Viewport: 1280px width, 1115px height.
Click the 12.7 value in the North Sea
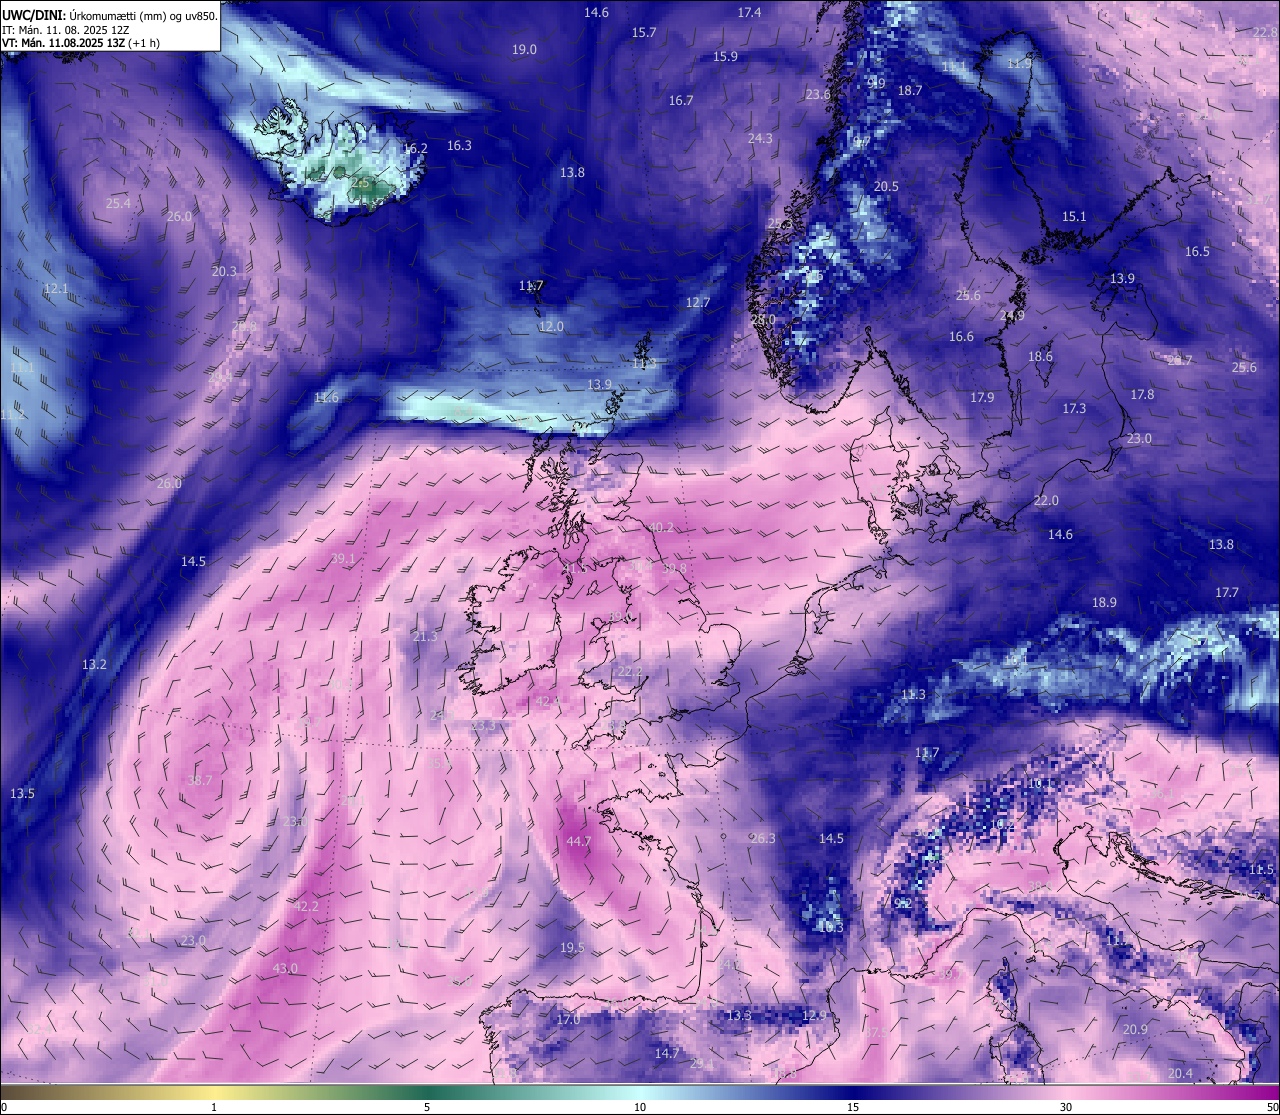tap(697, 303)
